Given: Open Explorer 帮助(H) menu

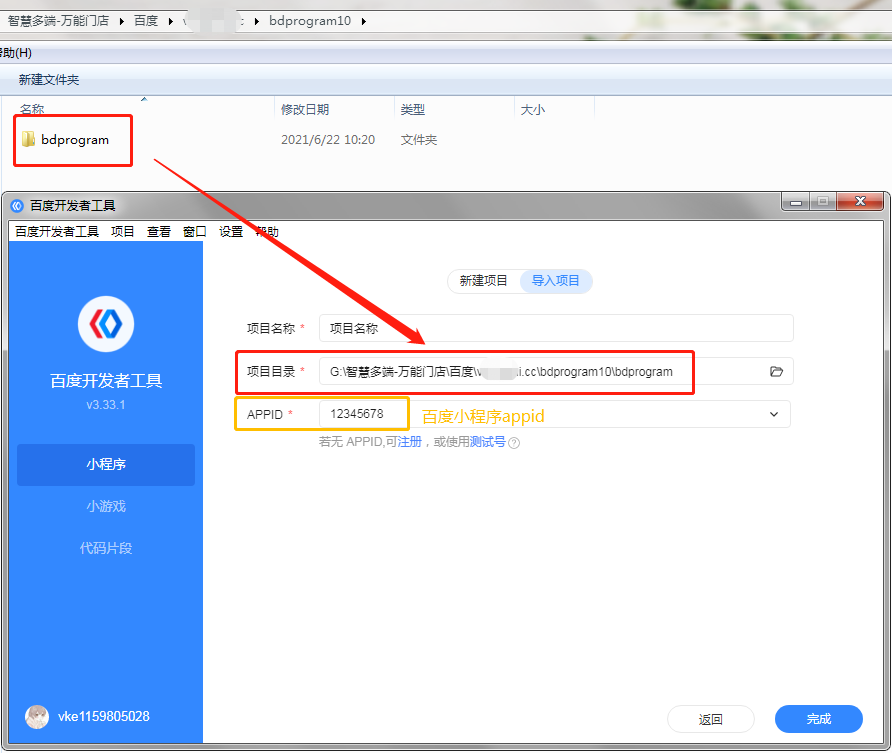Looking at the screenshot, I should 16,53.
